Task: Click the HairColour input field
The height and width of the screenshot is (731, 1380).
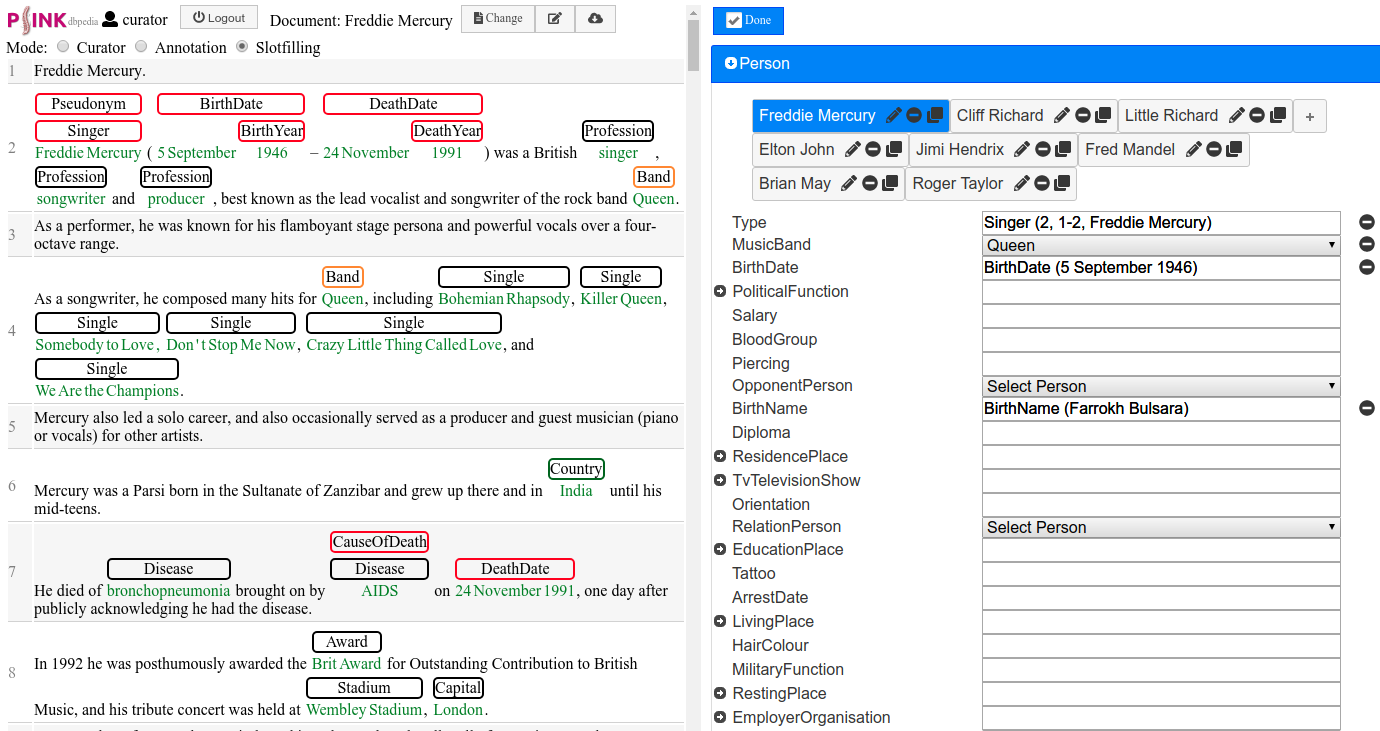Action: pos(1161,646)
